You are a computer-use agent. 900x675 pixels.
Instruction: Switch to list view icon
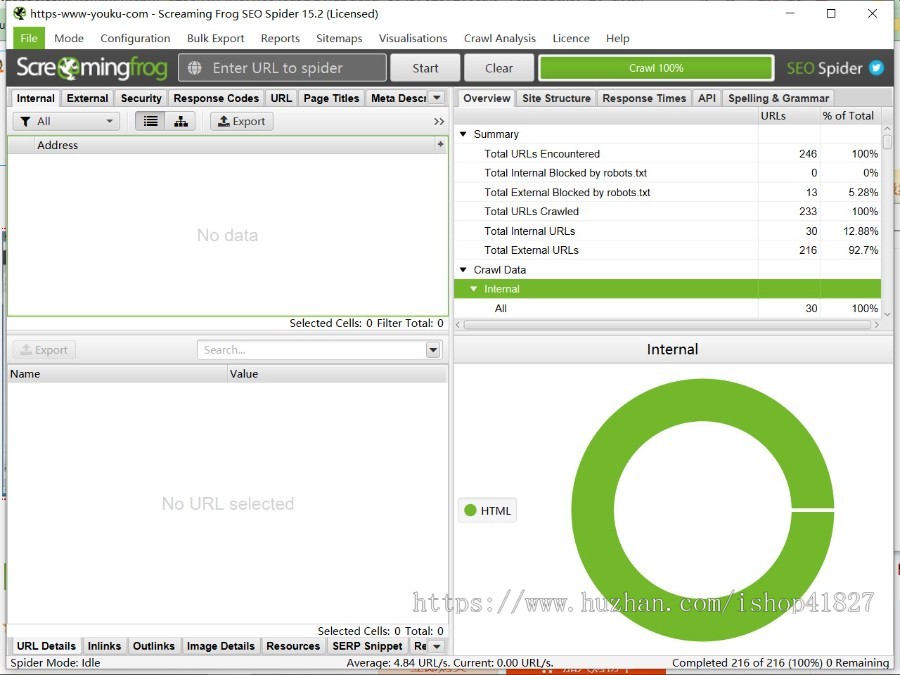(150, 121)
